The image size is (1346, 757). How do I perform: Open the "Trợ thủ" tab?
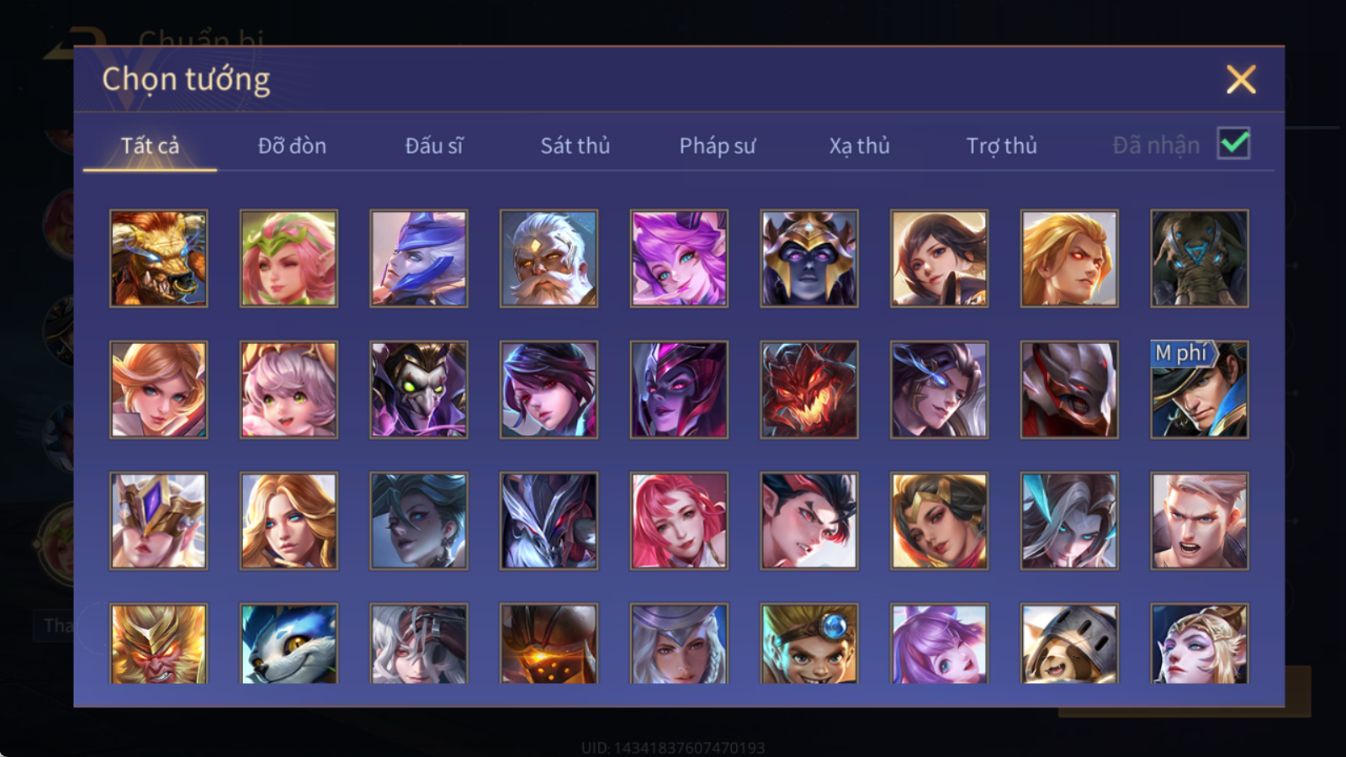pyautogui.click(x=1001, y=146)
